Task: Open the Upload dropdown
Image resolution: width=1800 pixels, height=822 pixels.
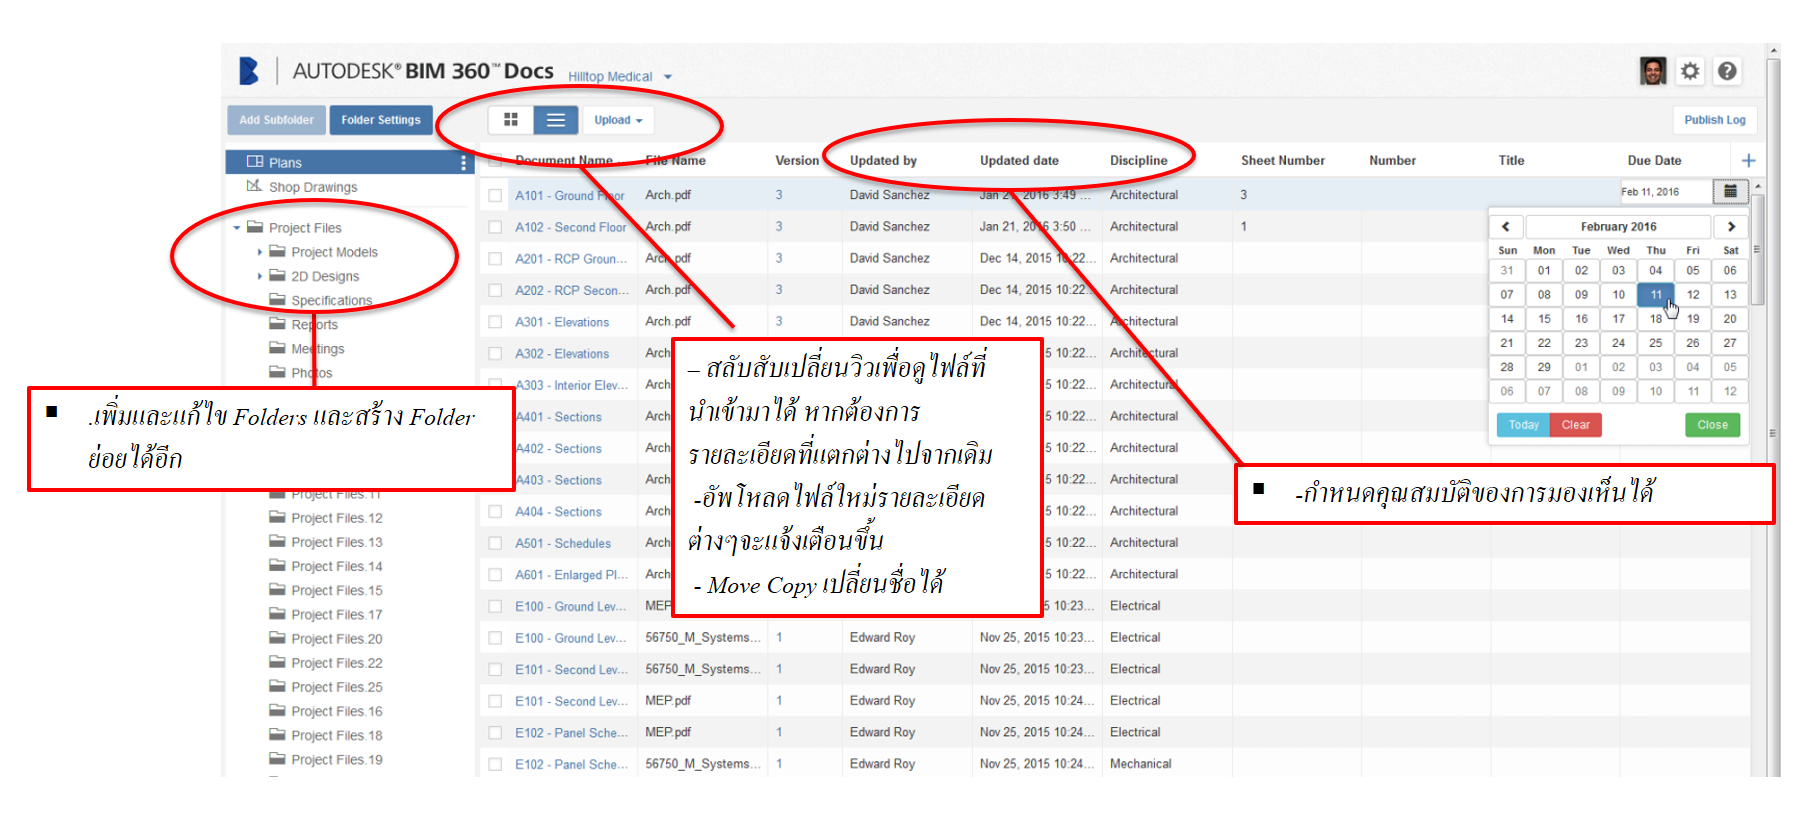Action: coord(618,120)
